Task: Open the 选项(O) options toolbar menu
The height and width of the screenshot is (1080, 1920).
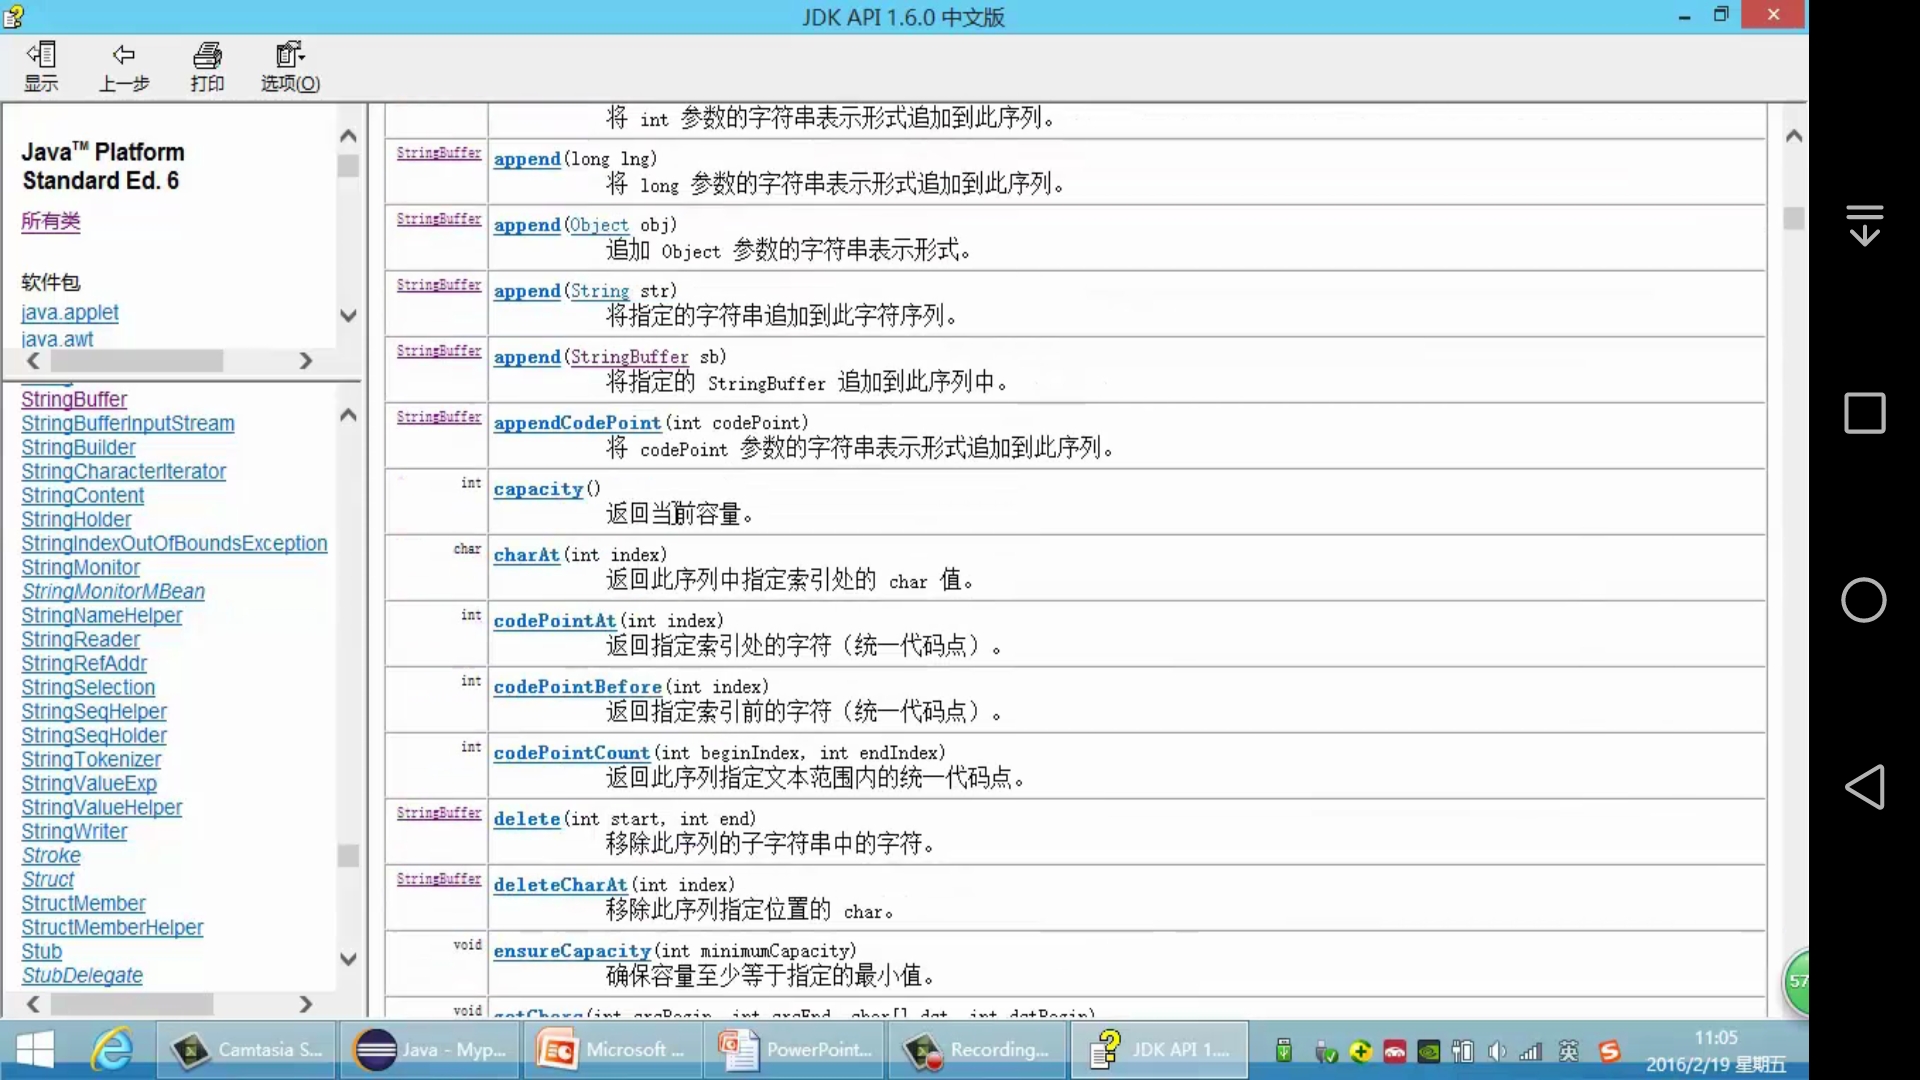Action: point(290,67)
